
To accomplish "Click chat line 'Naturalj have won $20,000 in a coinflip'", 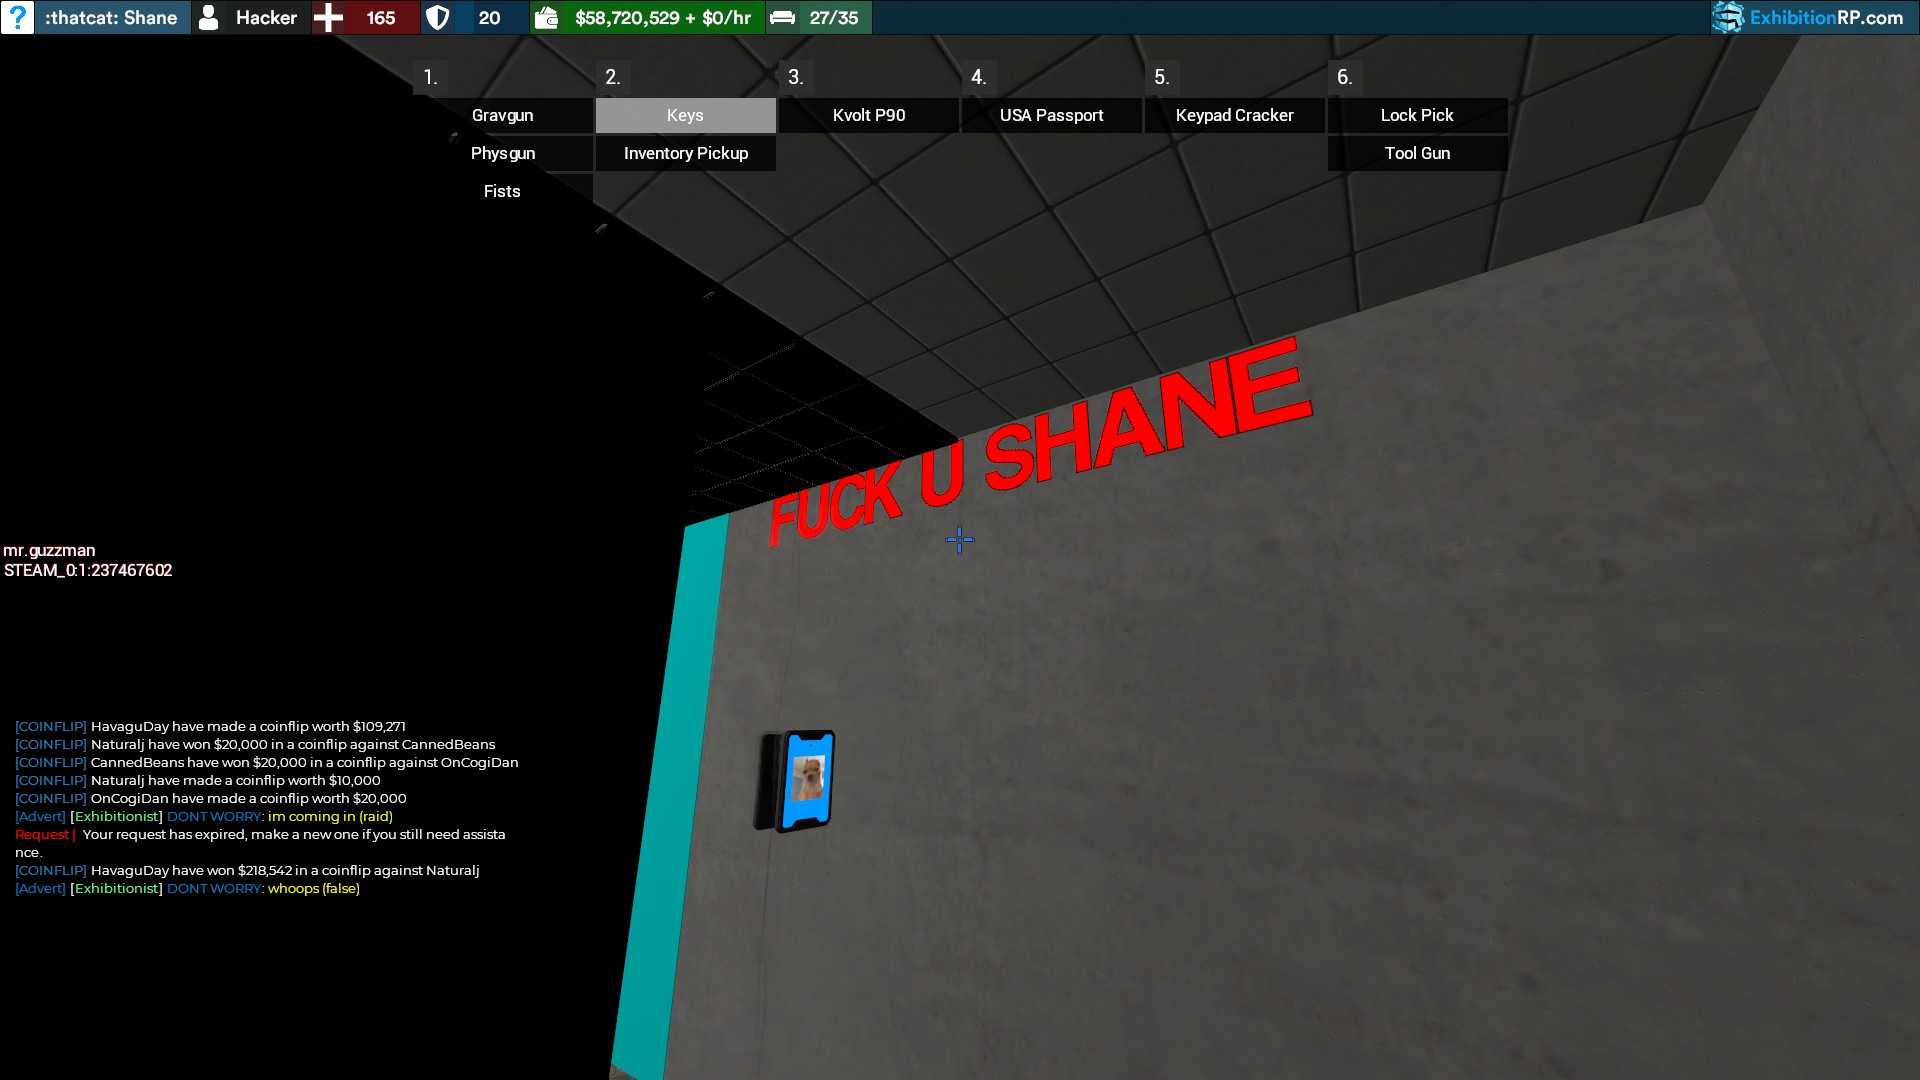I will (x=255, y=744).
